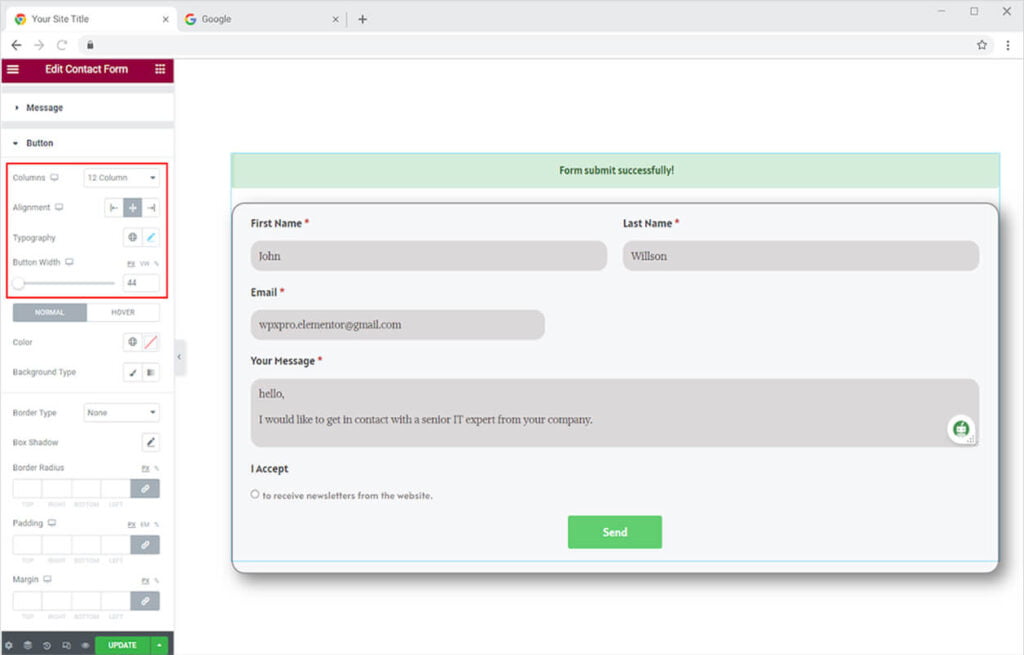This screenshot has height=655, width=1024.
Task: Click the Email input field
Action: (x=397, y=325)
